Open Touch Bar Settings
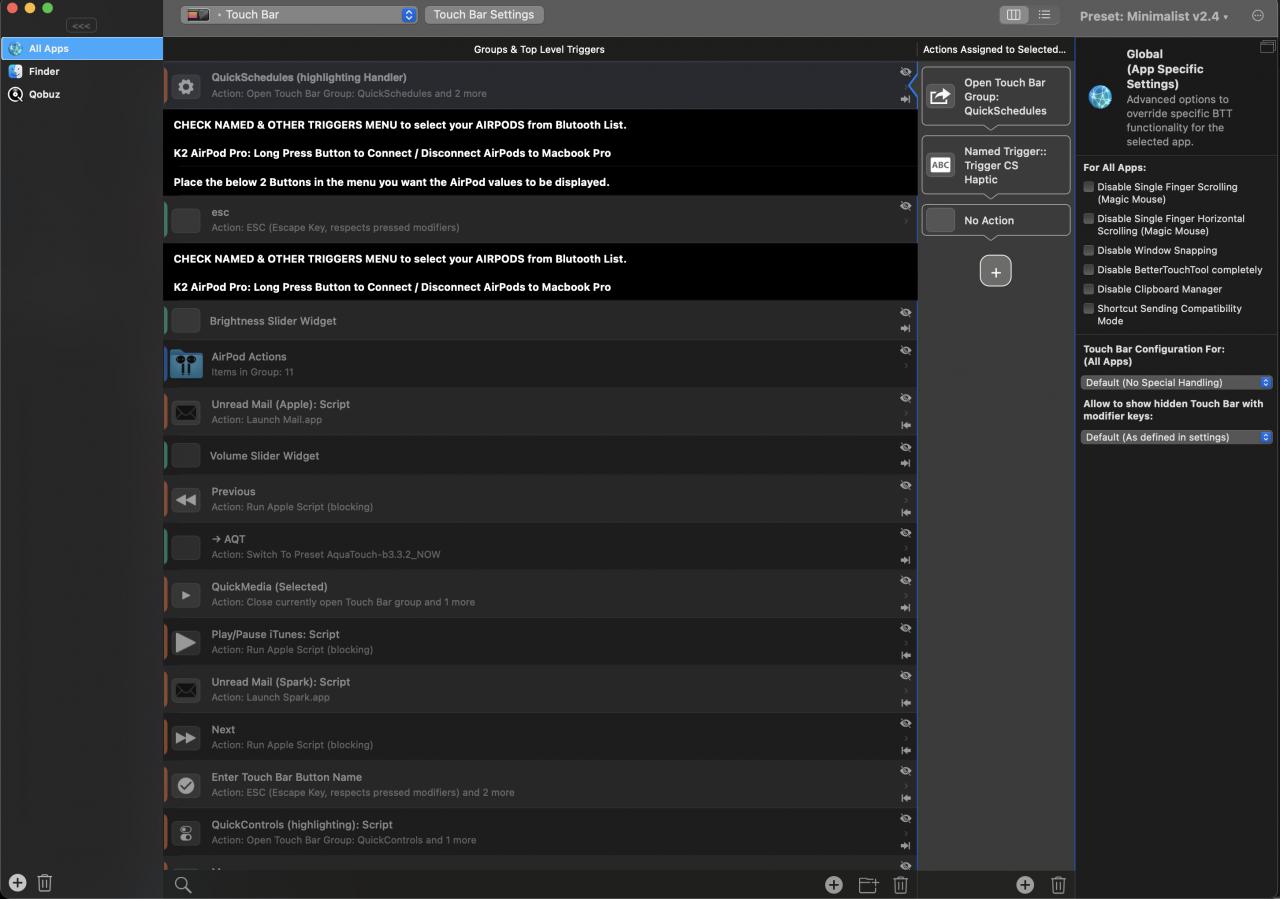 point(484,15)
